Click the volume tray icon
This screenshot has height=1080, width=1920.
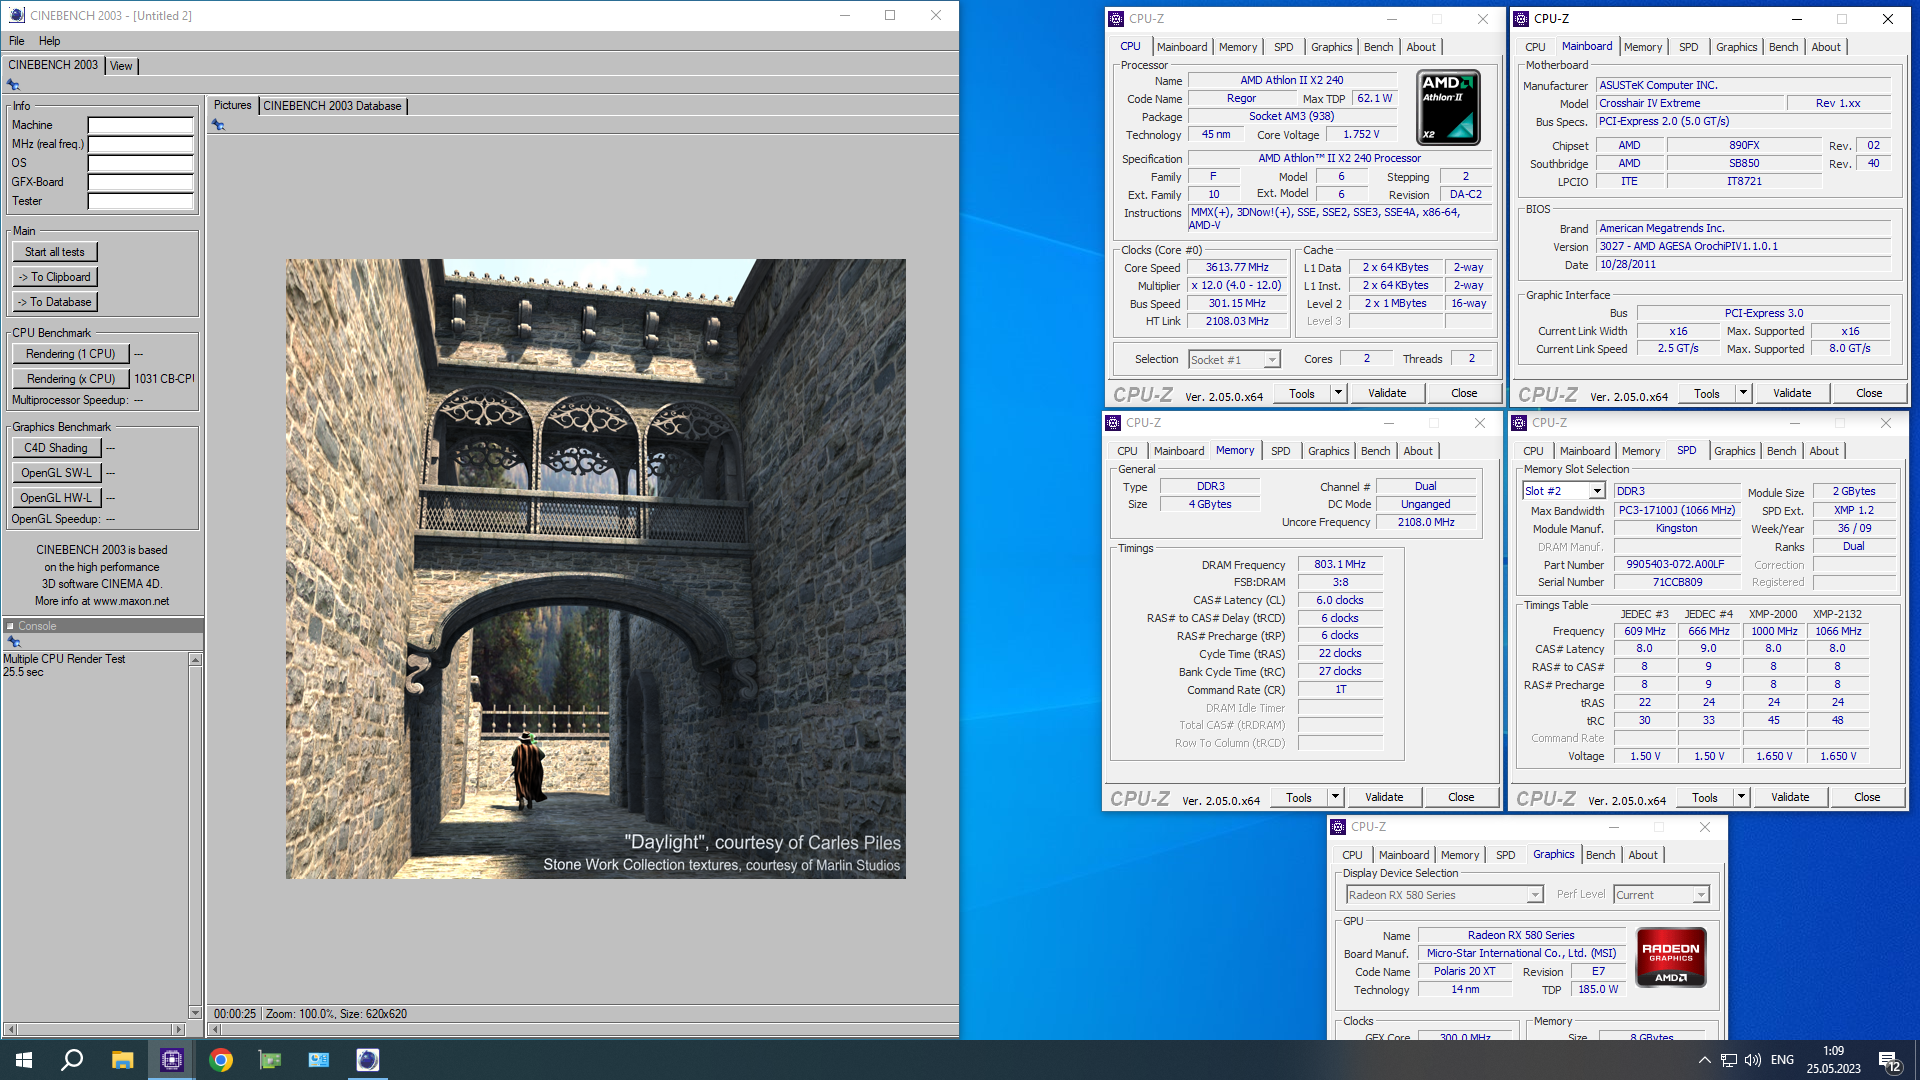tap(1752, 1060)
